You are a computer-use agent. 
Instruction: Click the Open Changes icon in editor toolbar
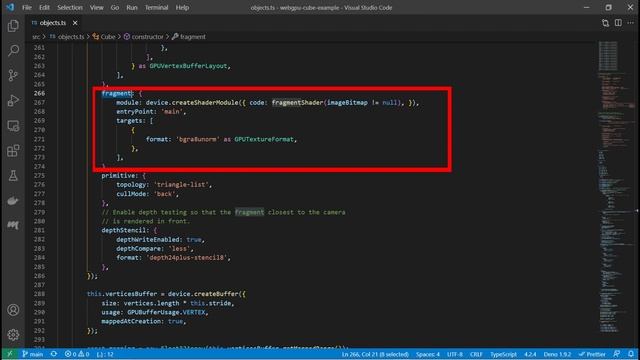[x=605, y=23]
